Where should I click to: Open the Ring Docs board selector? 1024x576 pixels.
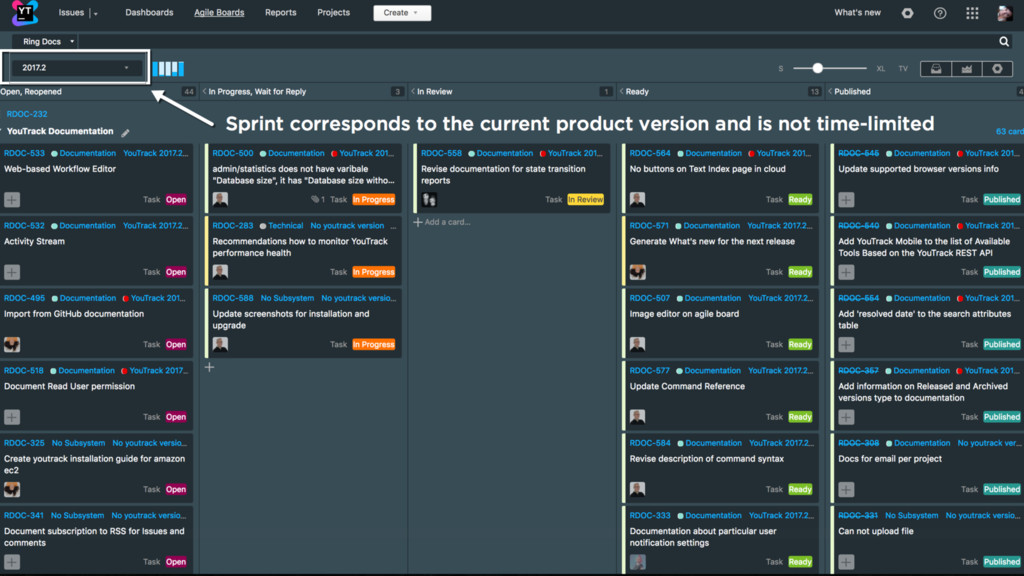click(x=44, y=41)
